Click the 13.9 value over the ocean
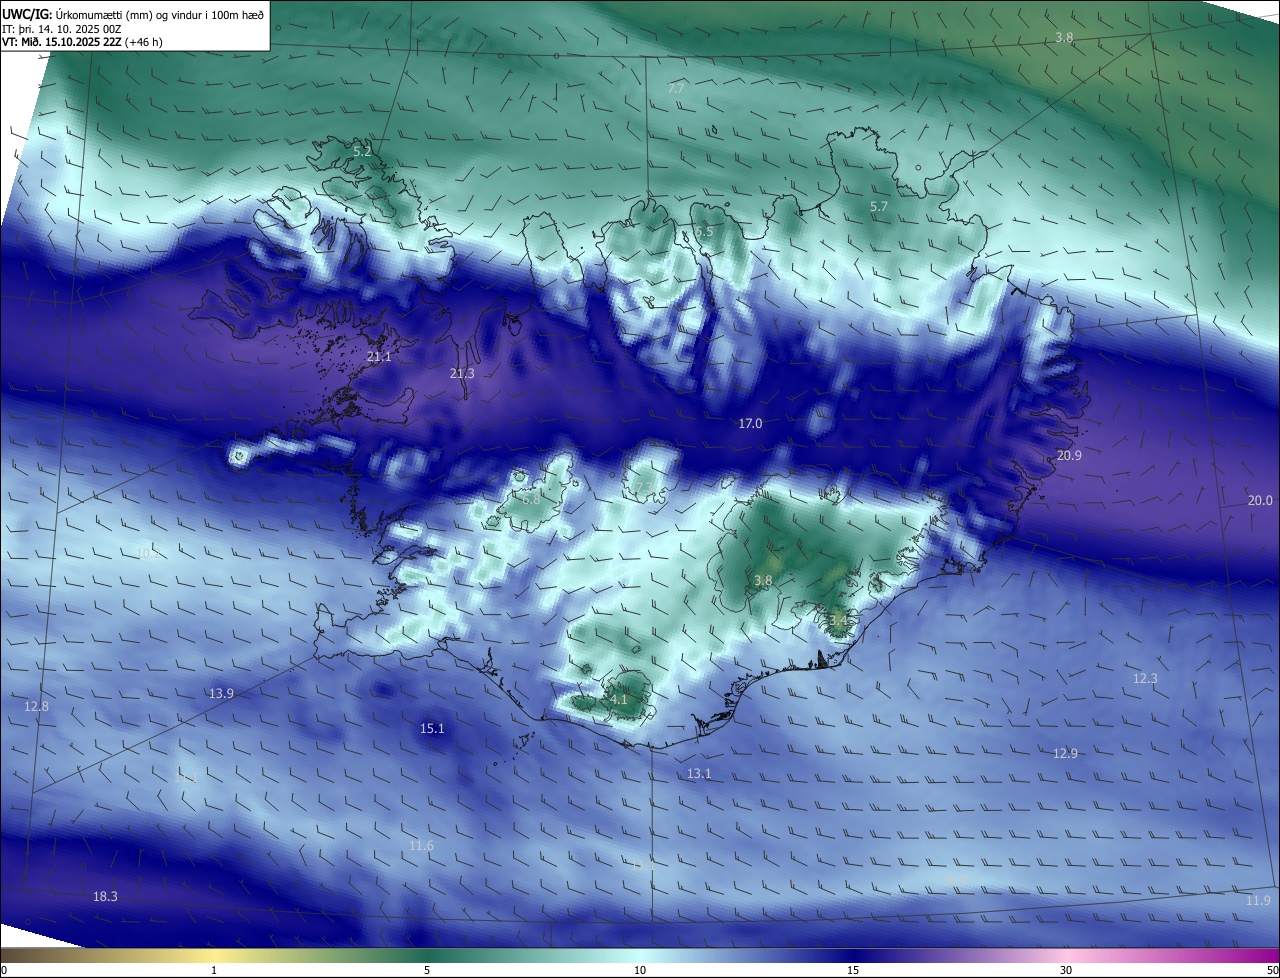The height and width of the screenshot is (978, 1280). click(x=221, y=694)
